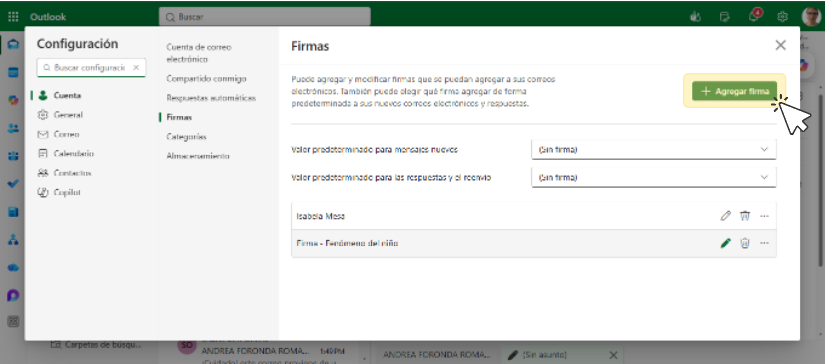Open the app launcher grid icon
The width and height of the screenshot is (825, 364).
[13, 17]
